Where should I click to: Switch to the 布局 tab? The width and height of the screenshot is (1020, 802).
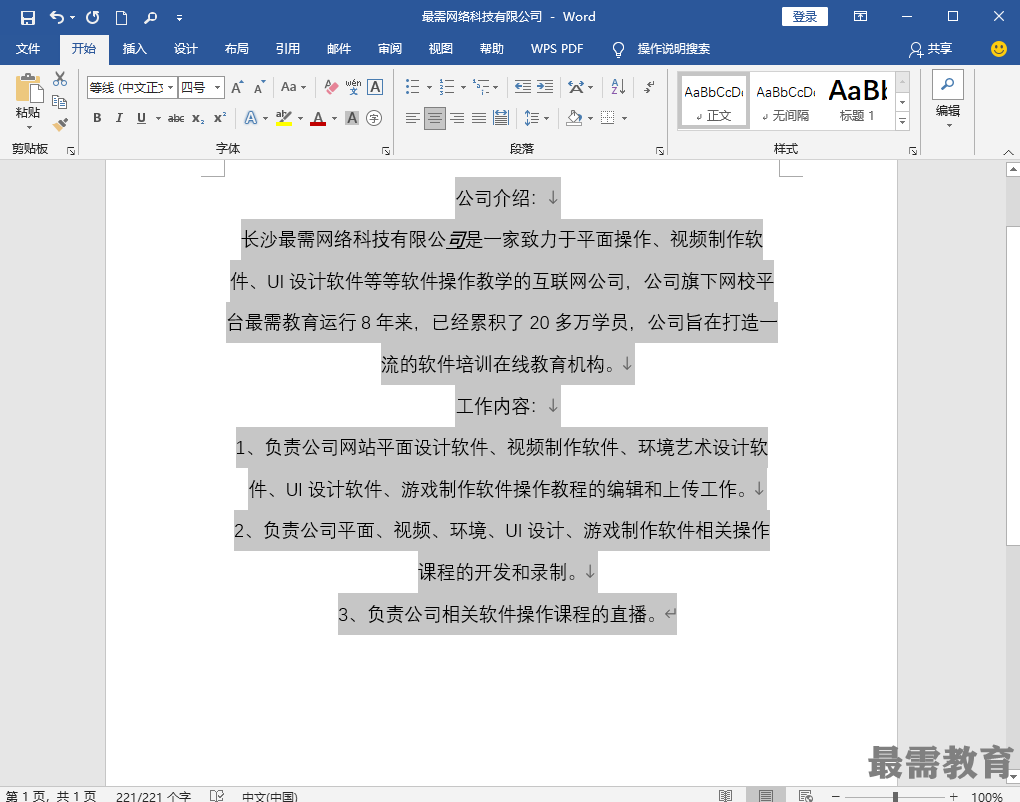[236, 49]
